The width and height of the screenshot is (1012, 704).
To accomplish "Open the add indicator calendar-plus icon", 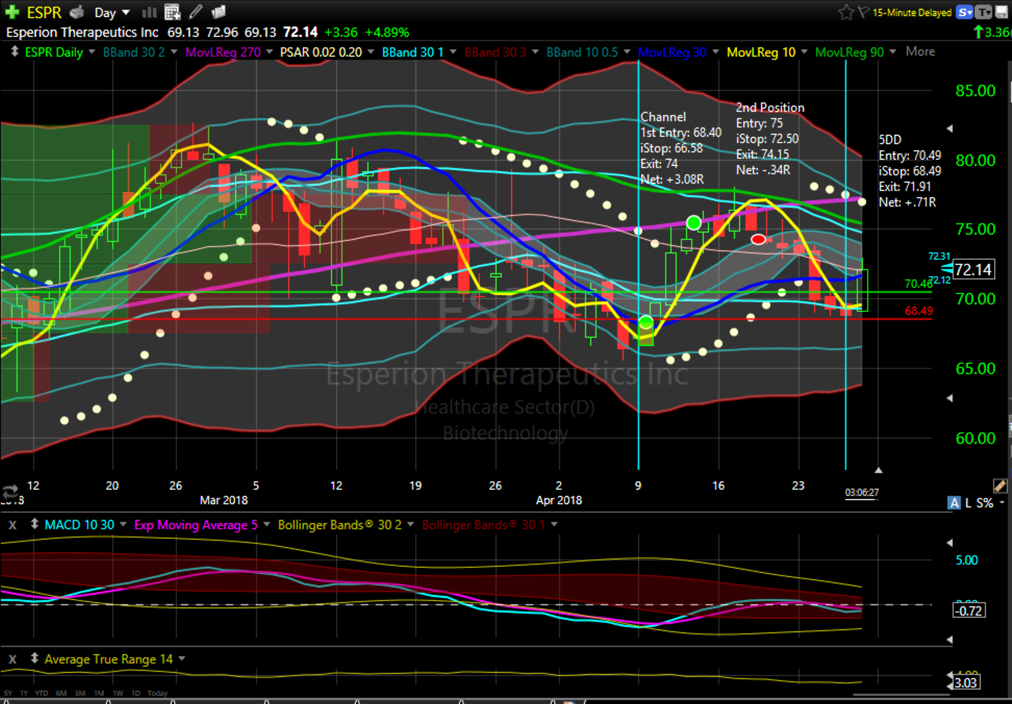I will tap(172, 12).
